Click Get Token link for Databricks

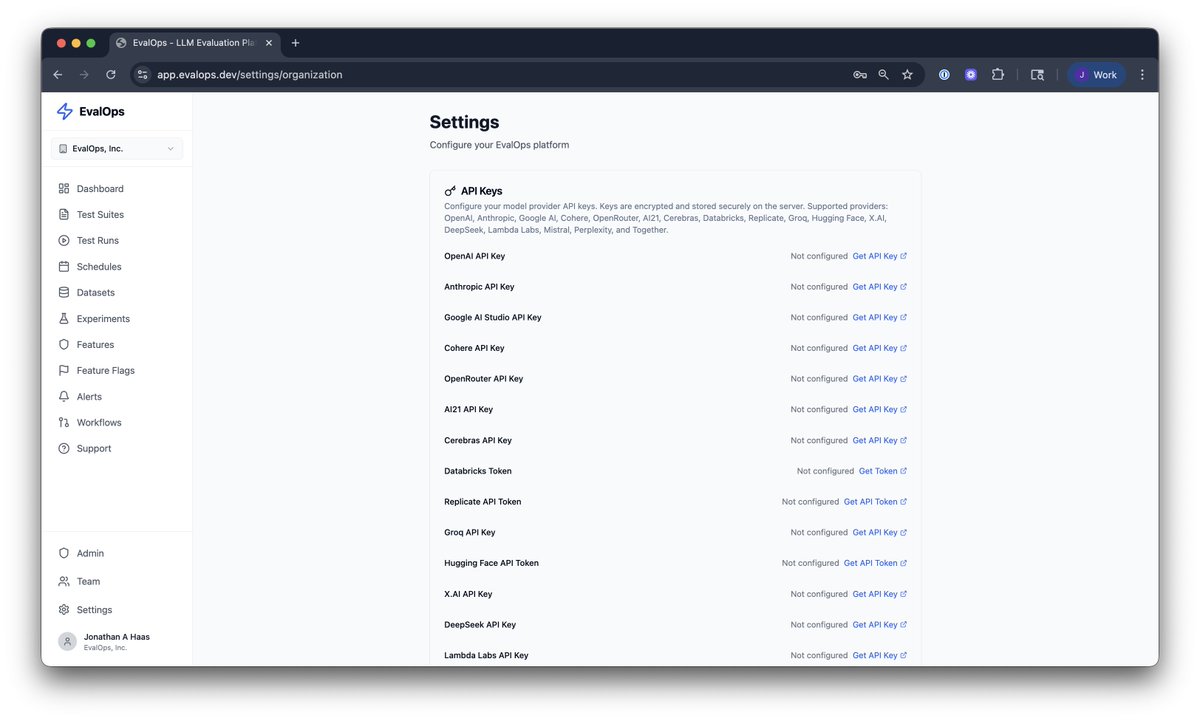coord(883,471)
